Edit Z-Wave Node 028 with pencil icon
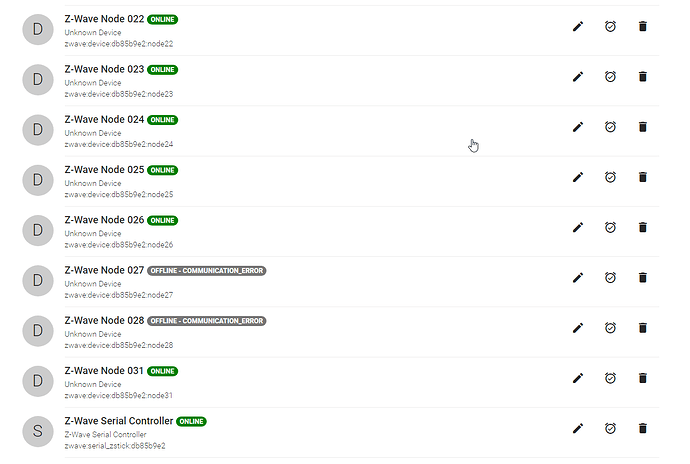The height and width of the screenshot is (464, 690). [x=578, y=328]
